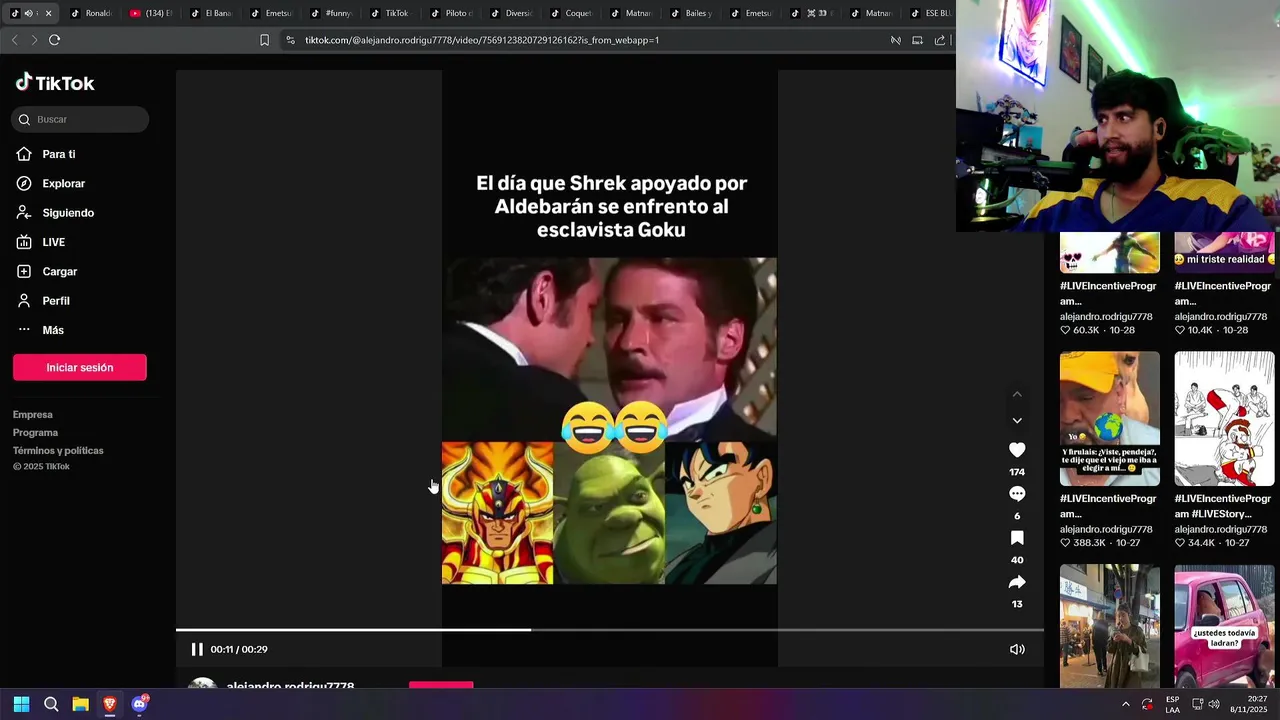
Task: Share the video with the arrow icon
Action: coord(1017,582)
